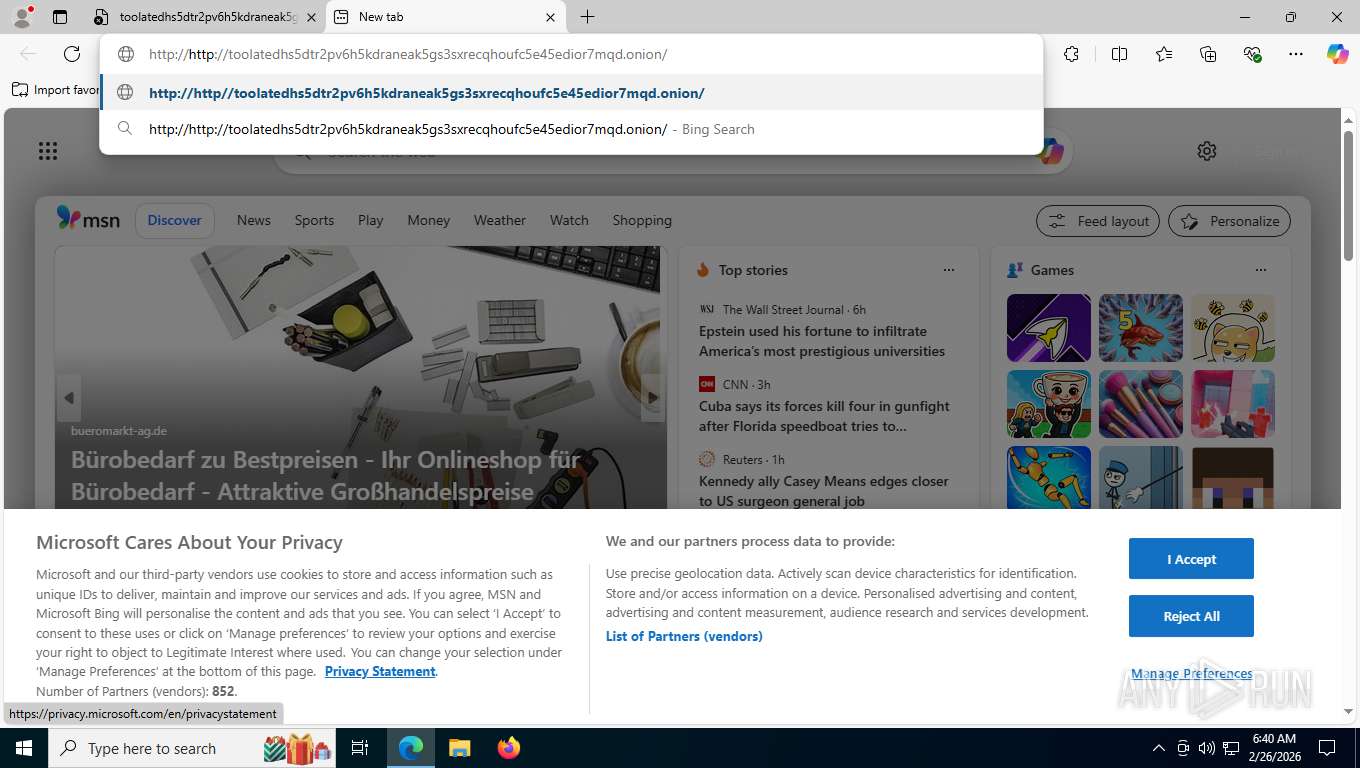Open the Favorites star icon
The height and width of the screenshot is (768, 1360).
(1164, 54)
